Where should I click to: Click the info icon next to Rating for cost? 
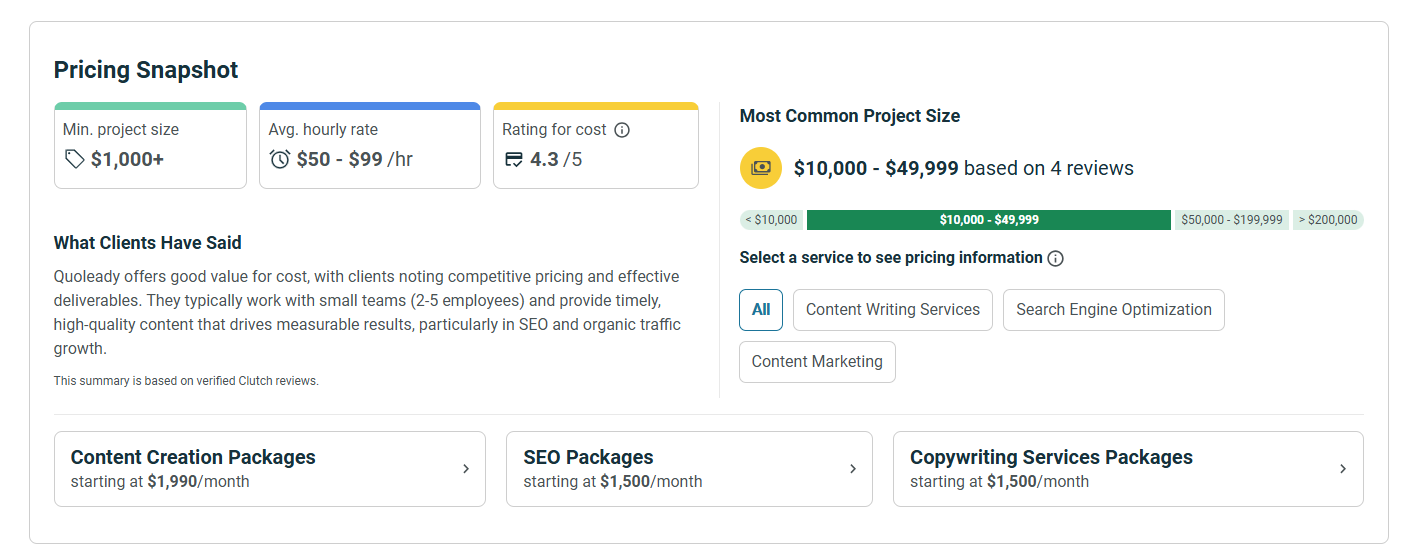[622, 130]
